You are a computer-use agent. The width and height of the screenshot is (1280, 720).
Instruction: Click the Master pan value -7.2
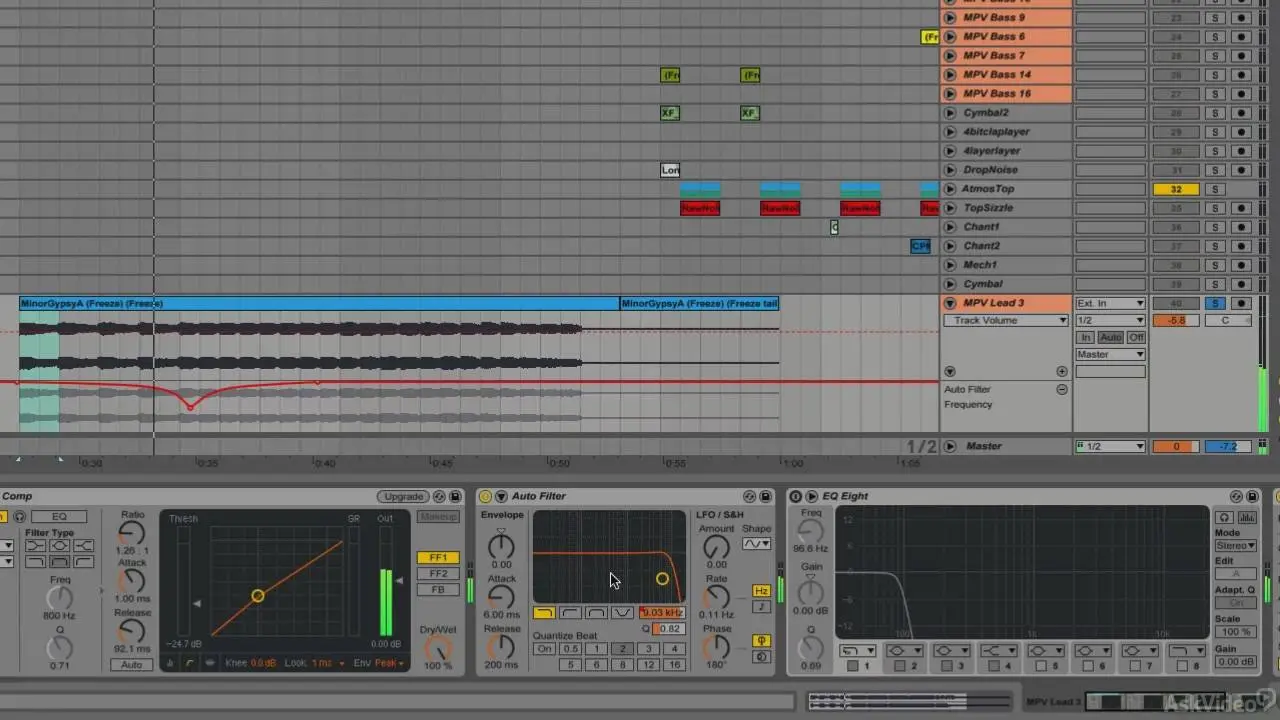[x=1228, y=446]
